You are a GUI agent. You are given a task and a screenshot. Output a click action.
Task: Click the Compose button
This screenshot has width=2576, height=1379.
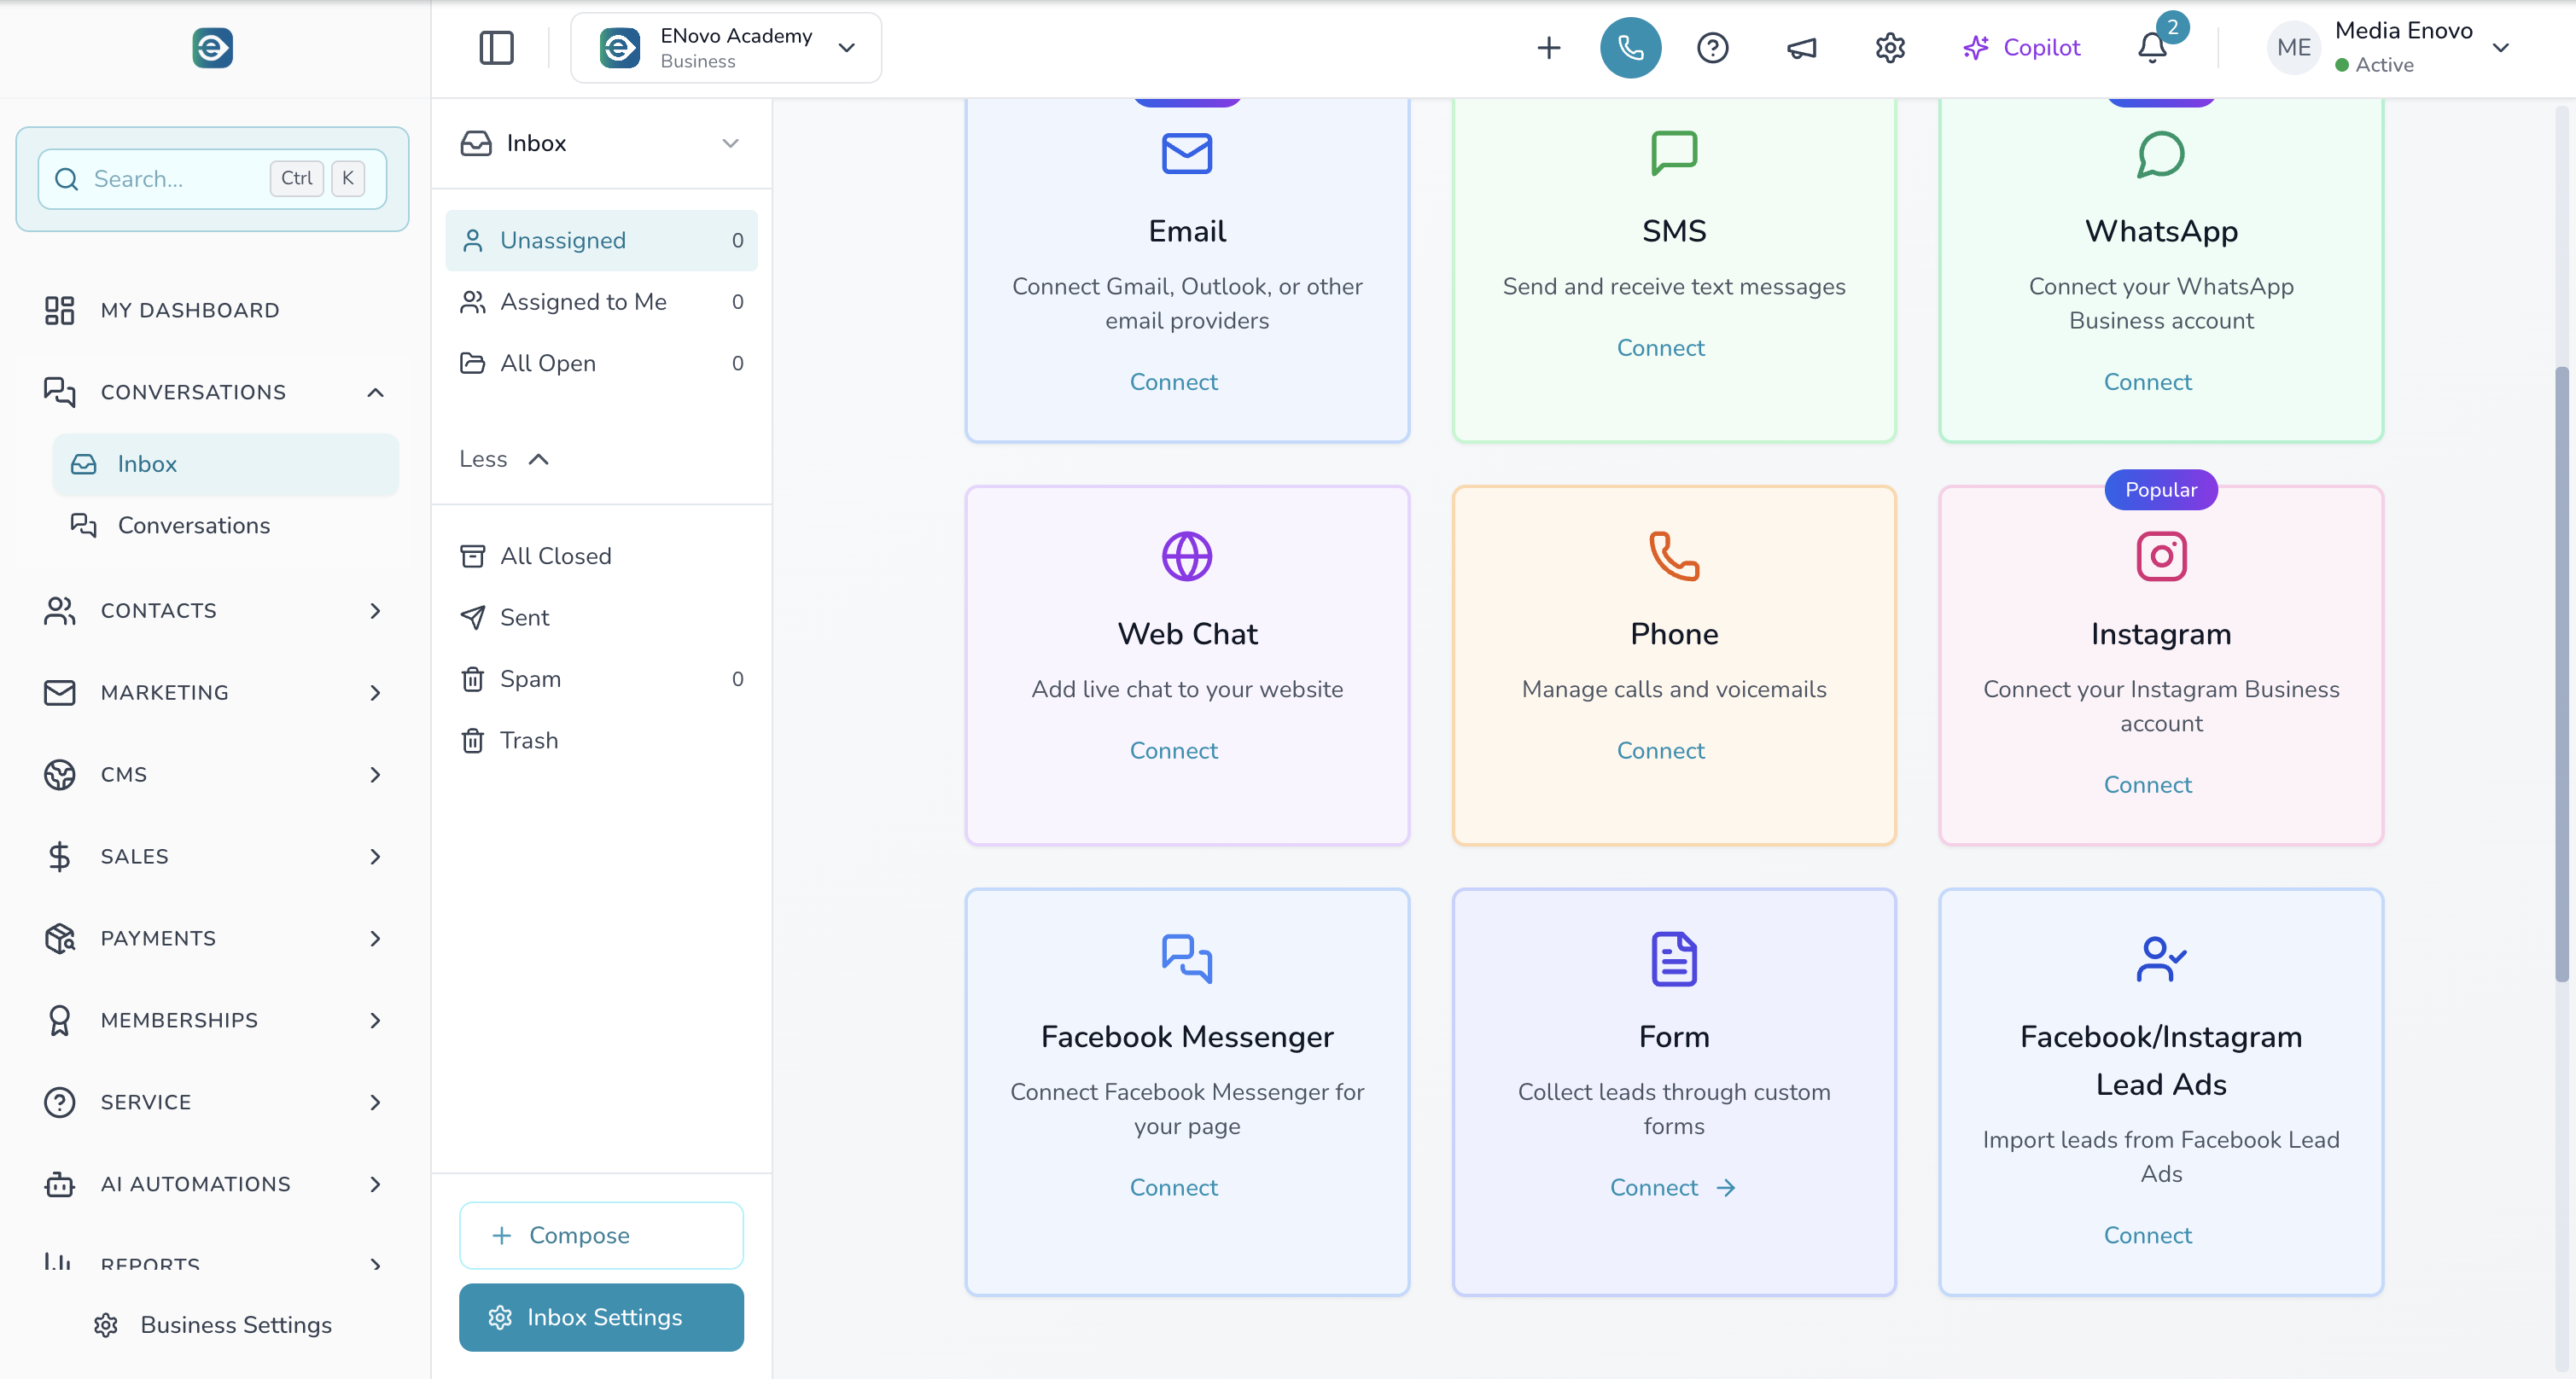point(600,1234)
